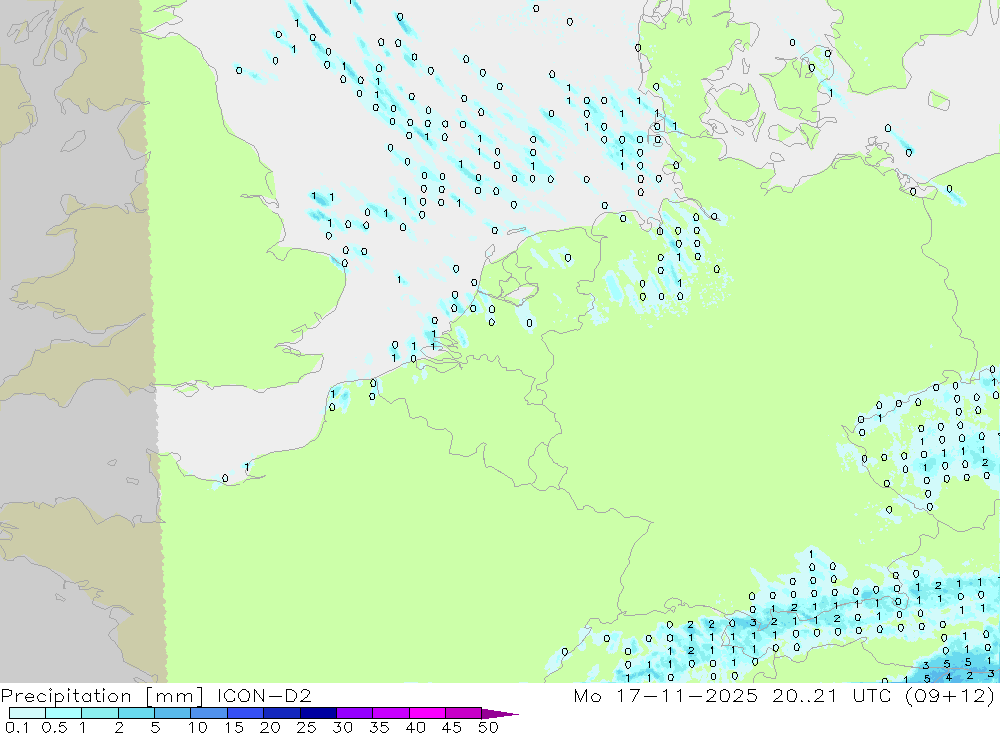Click the 'Mo 17-11-2025' date text
1000x733 pixels.
(x=666, y=695)
